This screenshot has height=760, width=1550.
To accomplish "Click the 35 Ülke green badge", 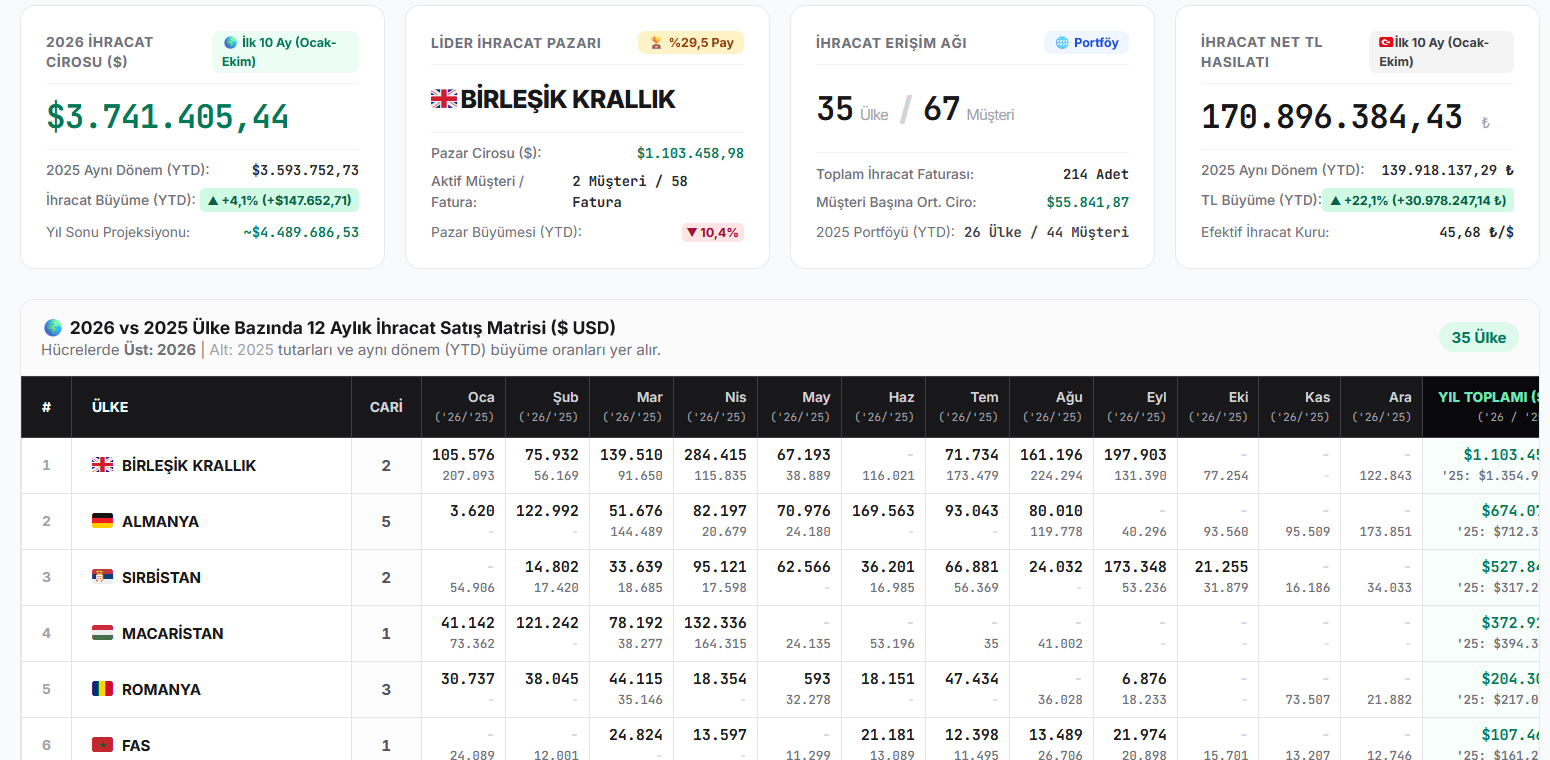I will pos(1479,338).
